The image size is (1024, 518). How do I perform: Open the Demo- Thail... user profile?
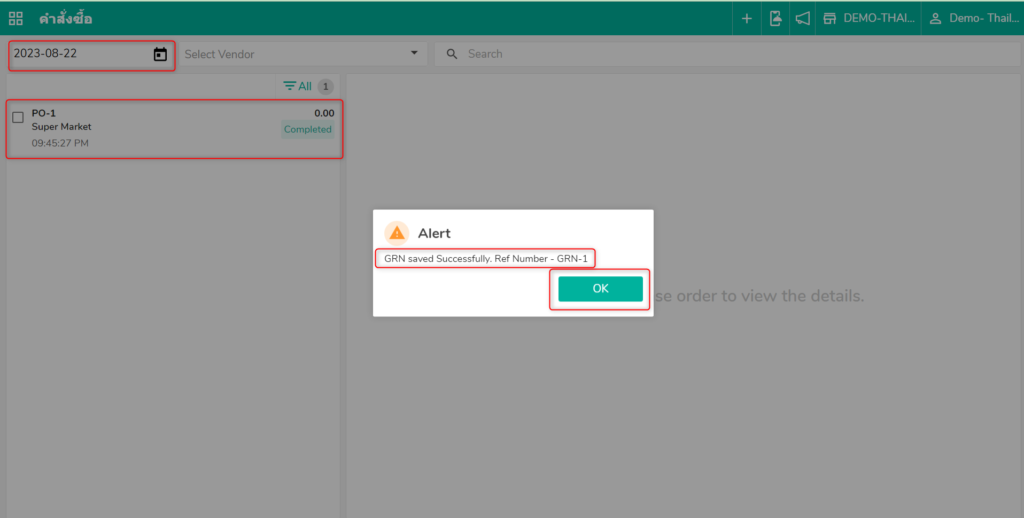(974, 18)
